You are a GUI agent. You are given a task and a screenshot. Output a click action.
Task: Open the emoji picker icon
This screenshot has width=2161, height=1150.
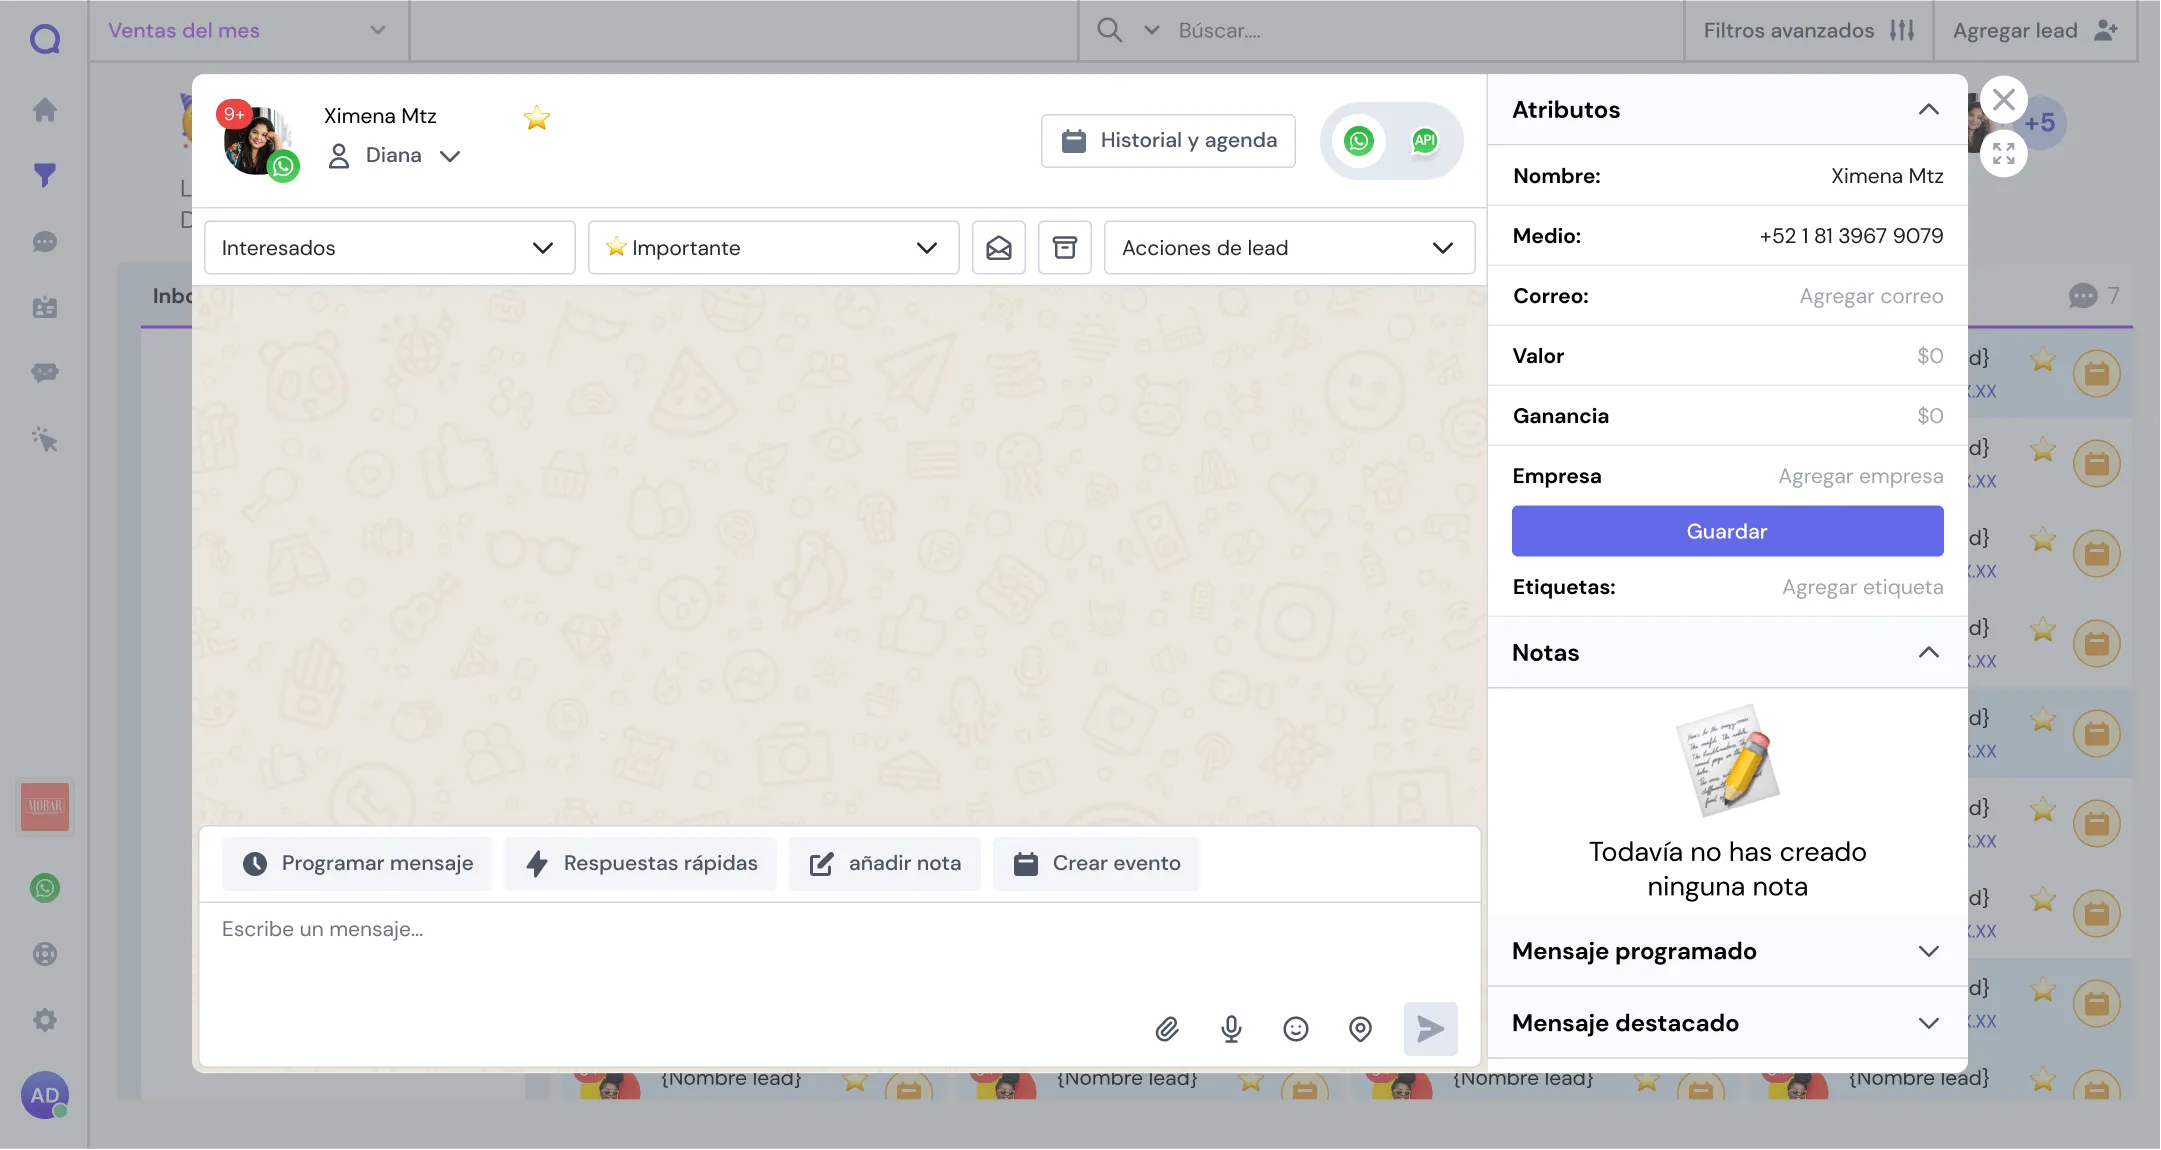1296,1029
